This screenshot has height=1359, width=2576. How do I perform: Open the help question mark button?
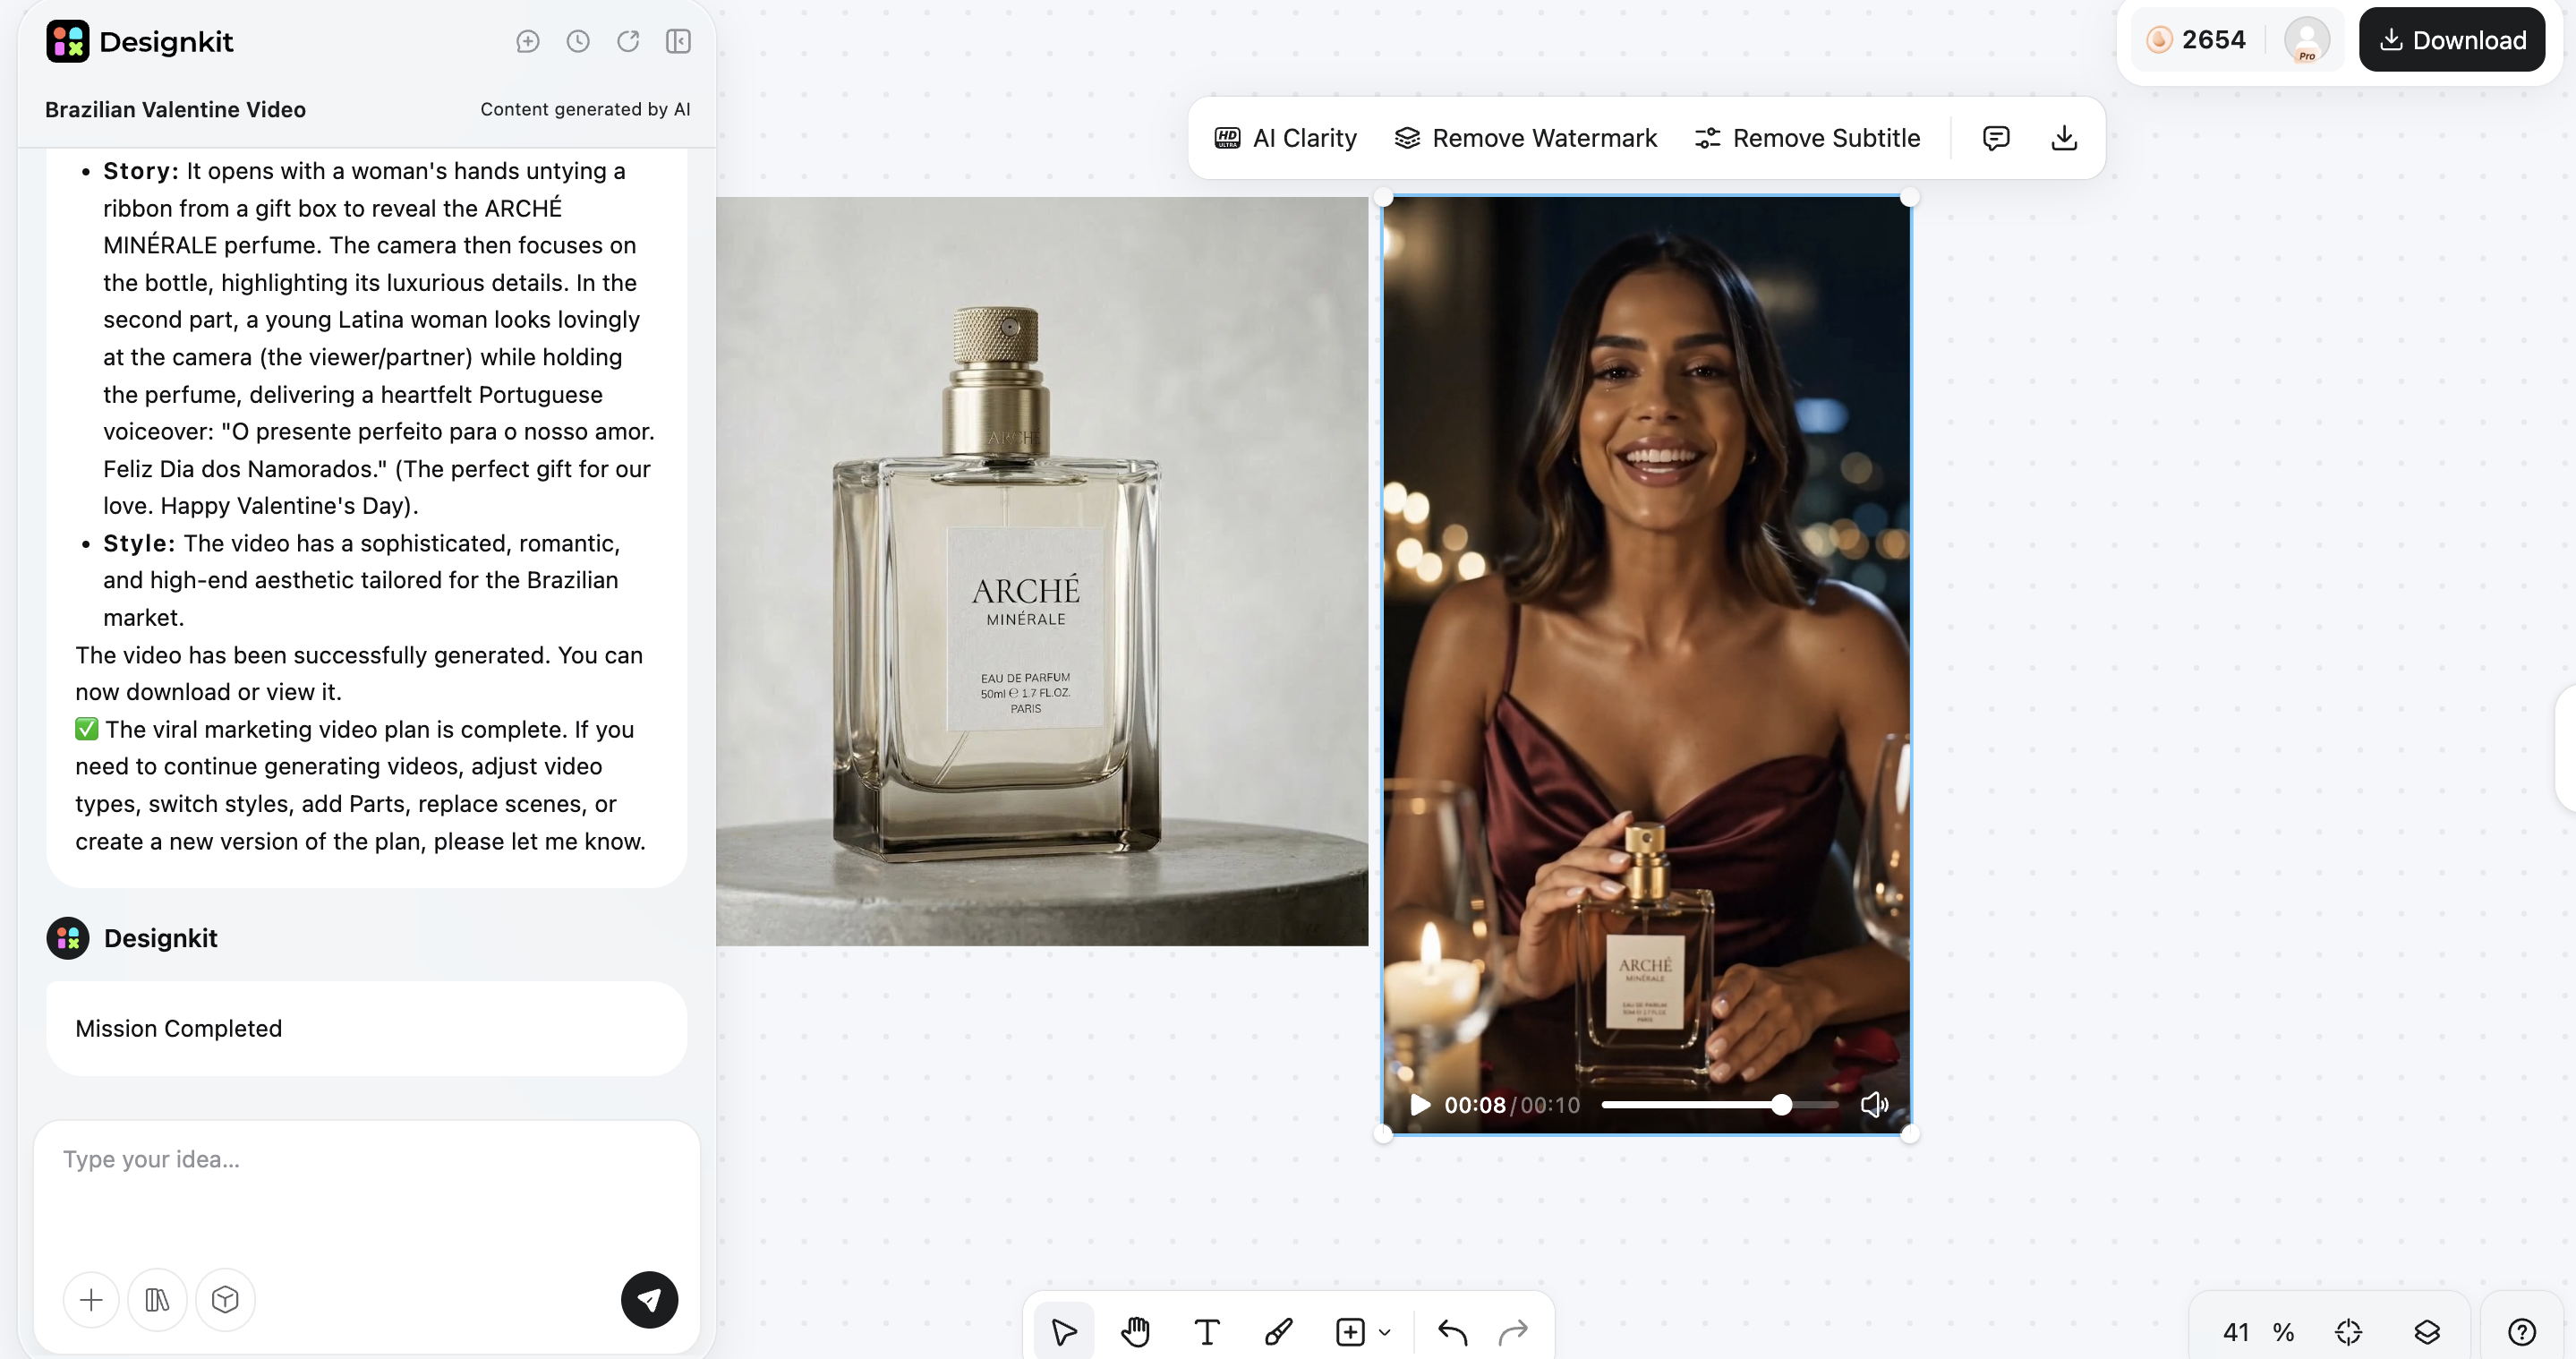click(x=2522, y=1332)
